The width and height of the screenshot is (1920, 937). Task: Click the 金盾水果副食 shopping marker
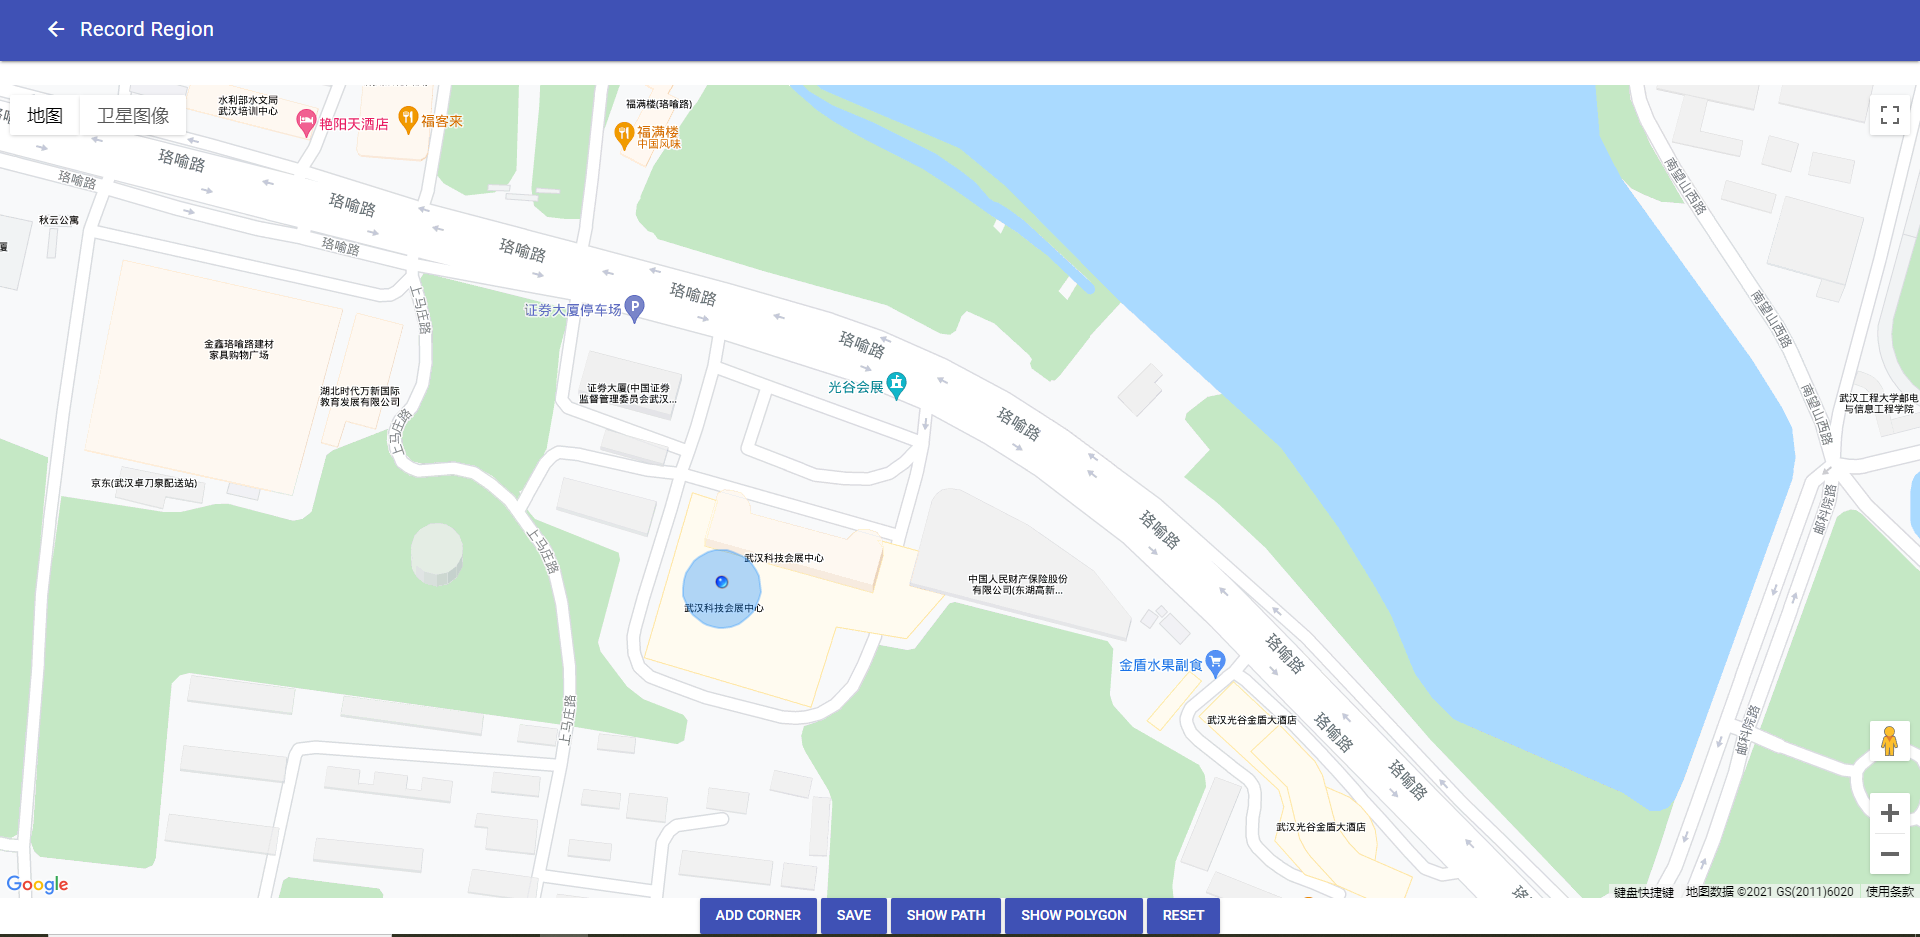[x=1215, y=663]
